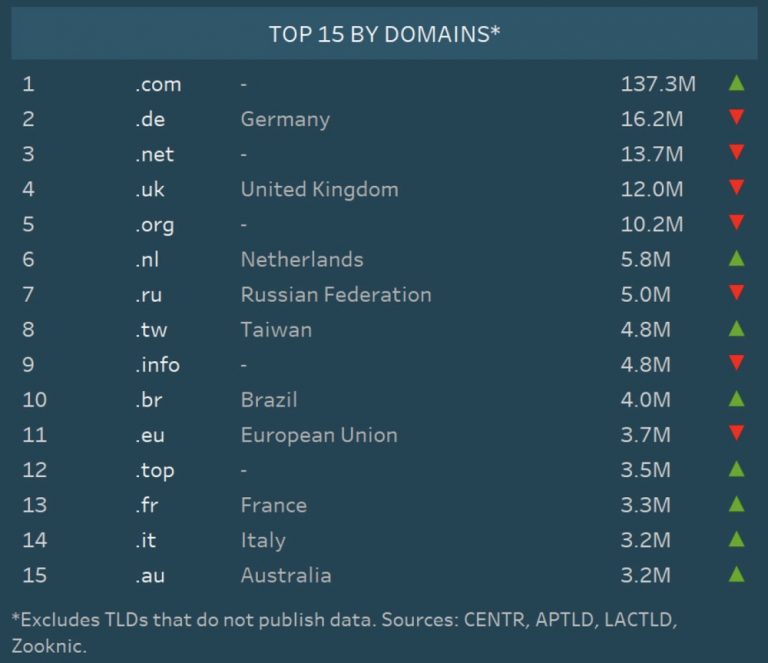Viewport: 768px width, 663px height.
Task: Click the red down arrow for .ru
Action: 737,294
